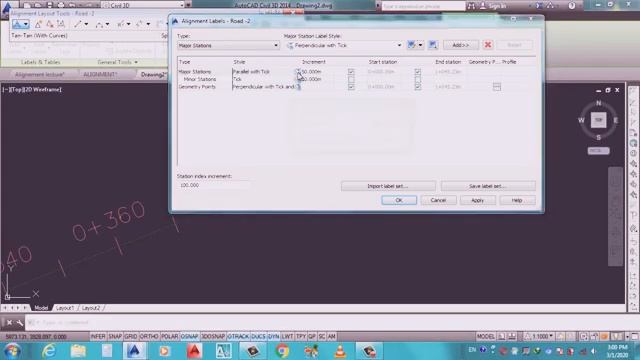This screenshot has width=640, height=360.
Task: Click the TOP face of the ViewCube
Action: (598, 120)
